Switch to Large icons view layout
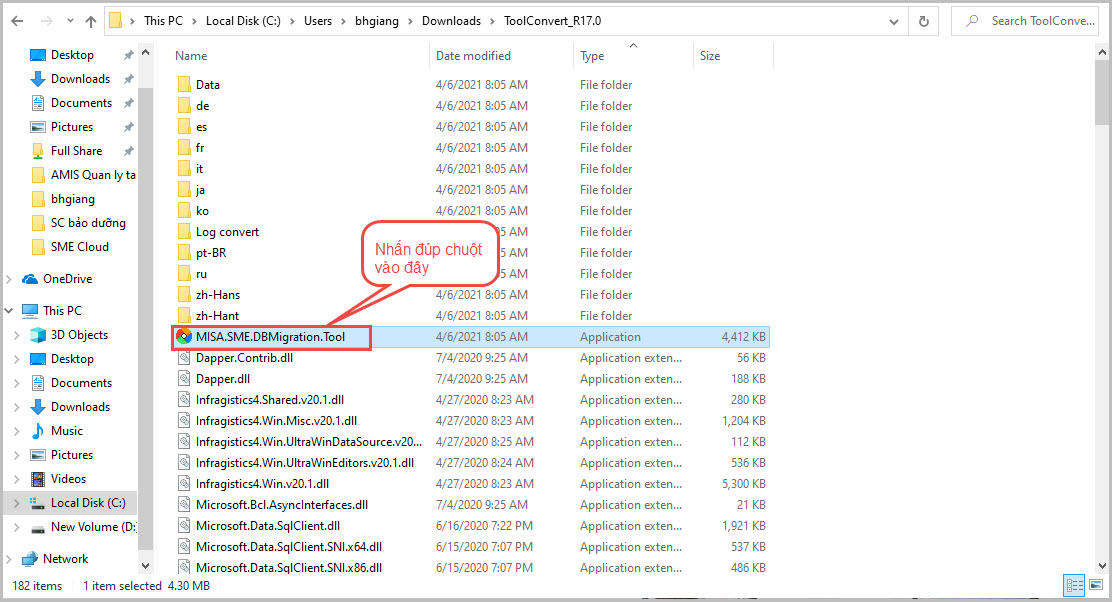The width and height of the screenshot is (1112, 602). click(1096, 586)
